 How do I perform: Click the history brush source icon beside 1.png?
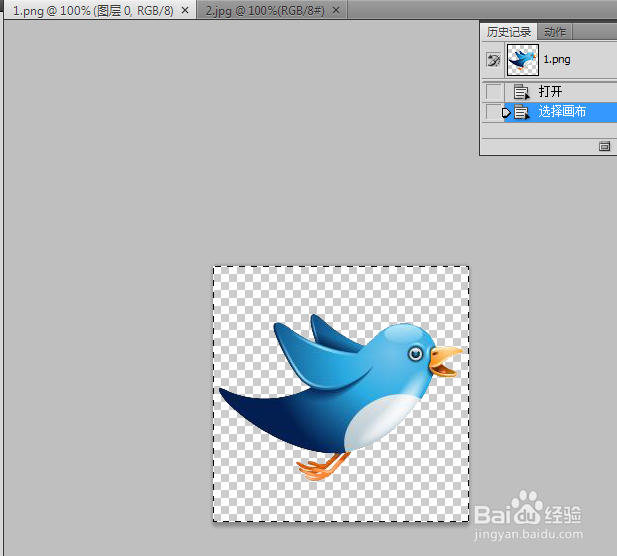(493, 60)
